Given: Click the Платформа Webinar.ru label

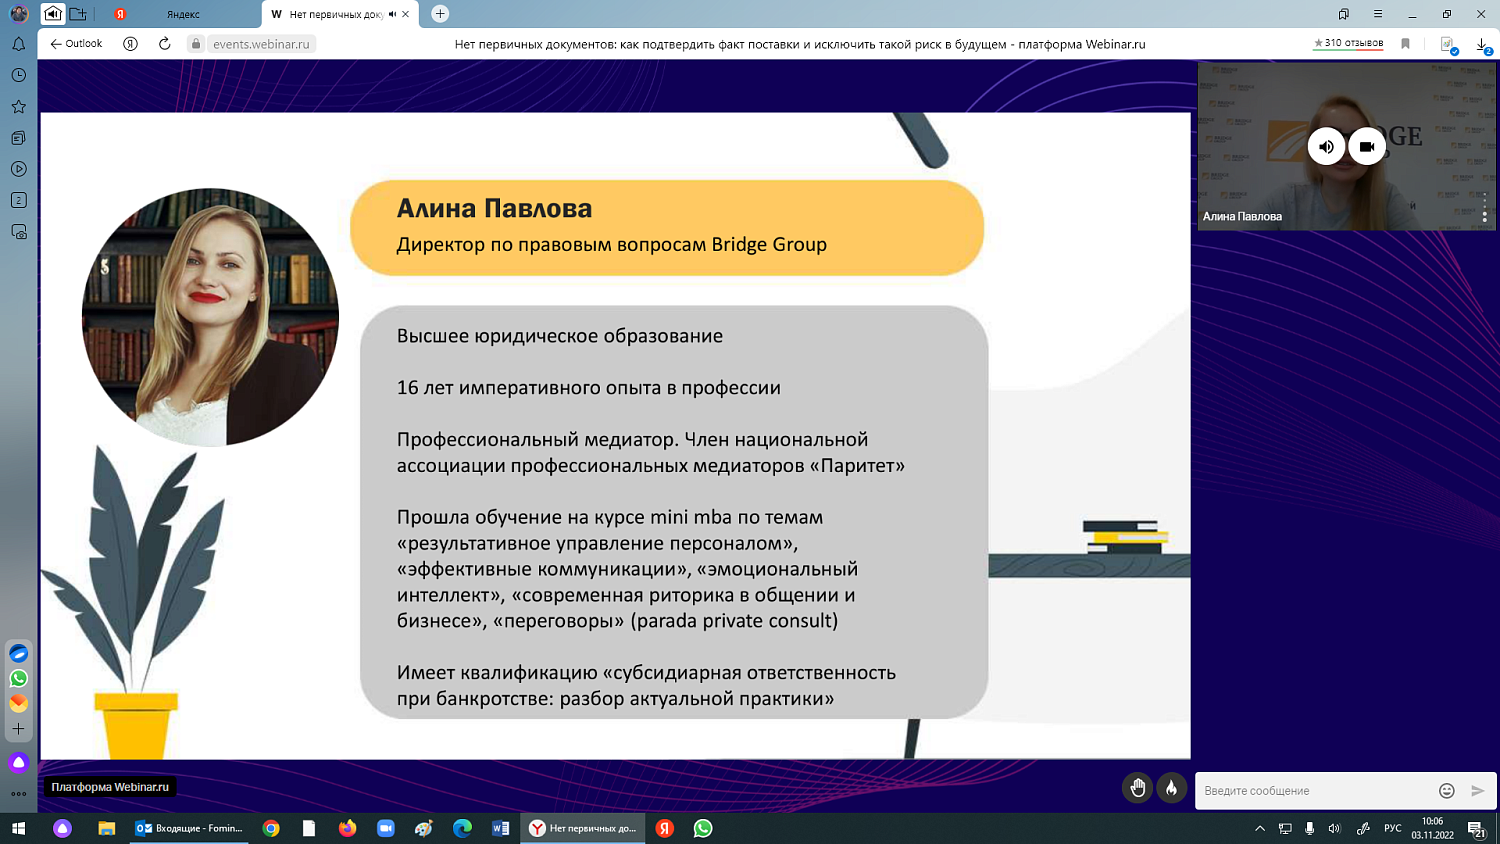Looking at the screenshot, I should click(x=110, y=787).
